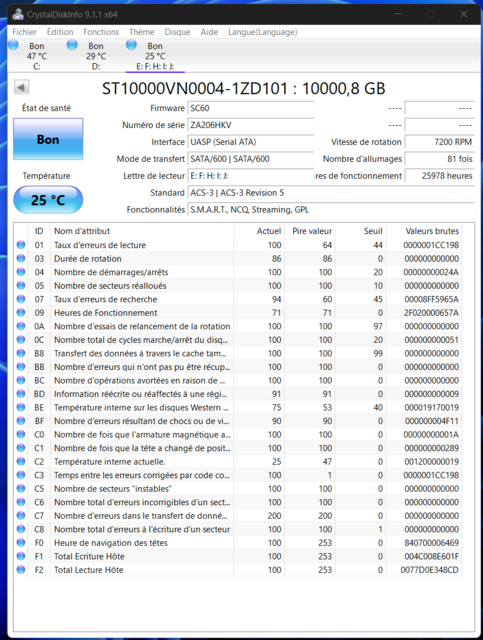Screen dimensions: 483x640
Task: Select disk C: status orb at 47 °C
Action: 13,45
